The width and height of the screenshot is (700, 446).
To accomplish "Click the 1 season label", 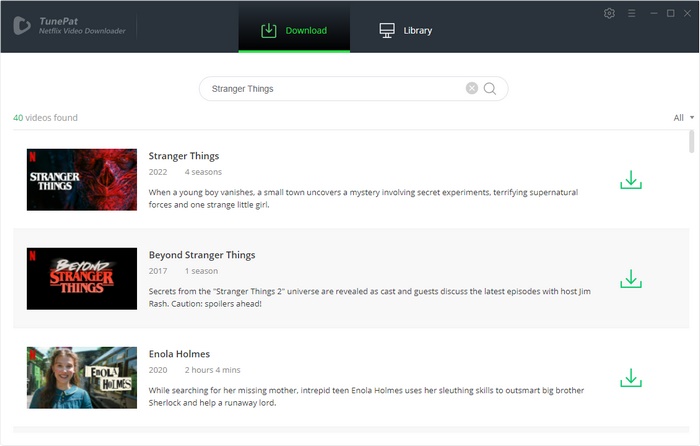I will point(201,271).
